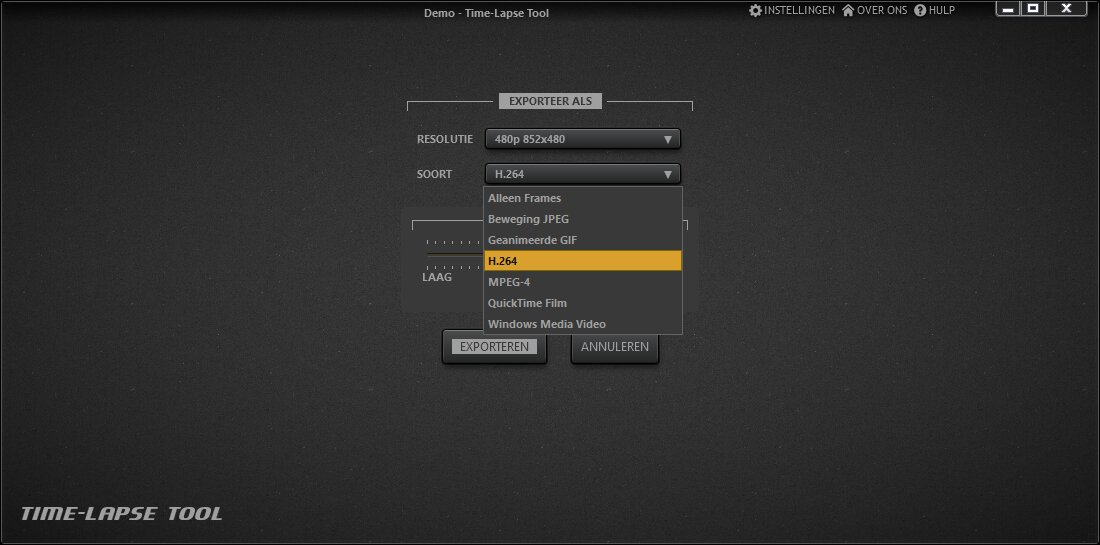Click the quality slider track above LAAG
The image size is (1100, 545).
click(x=453, y=254)
